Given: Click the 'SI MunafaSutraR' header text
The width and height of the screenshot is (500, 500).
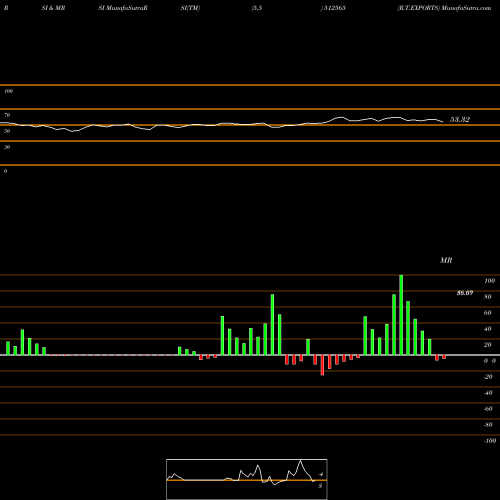Looking at the screenshot, I should tap(123, 8).
